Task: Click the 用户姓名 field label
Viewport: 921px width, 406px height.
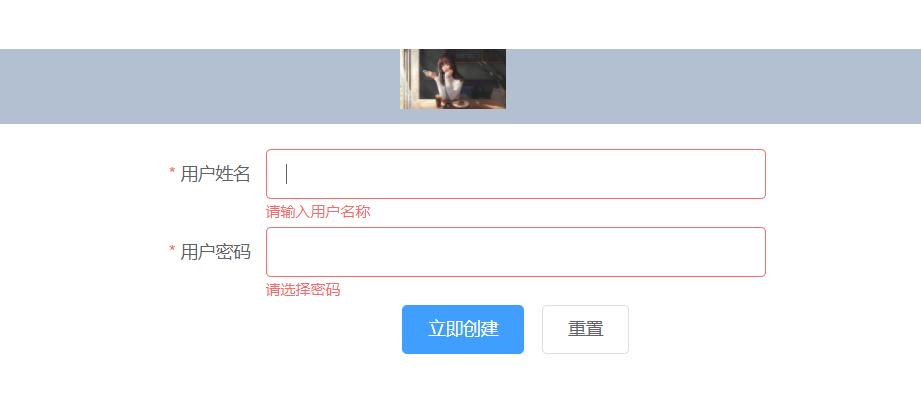Action: pos(215,174)
